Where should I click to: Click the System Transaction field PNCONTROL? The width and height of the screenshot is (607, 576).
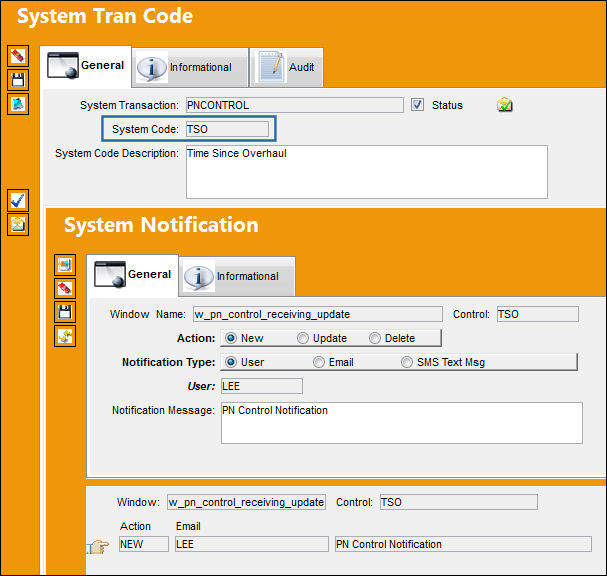pyautogui.click(x=295, y=105)
